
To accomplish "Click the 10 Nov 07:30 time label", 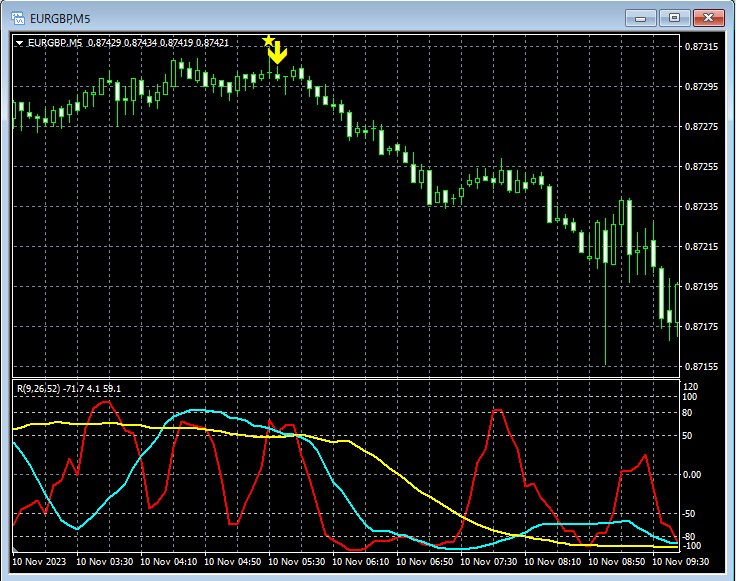I will coord(488,561).
